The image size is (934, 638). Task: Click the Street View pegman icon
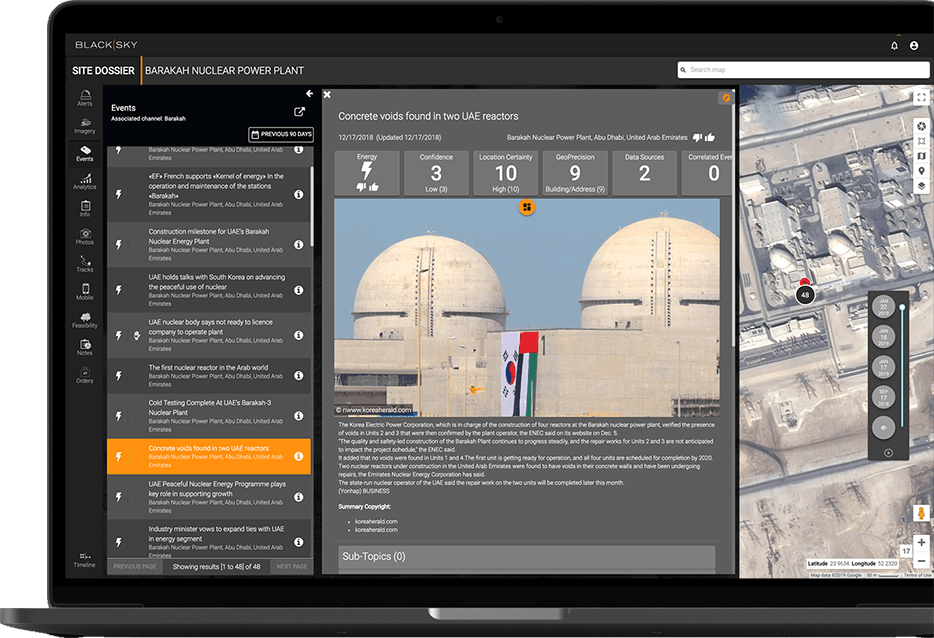point(921,513)
